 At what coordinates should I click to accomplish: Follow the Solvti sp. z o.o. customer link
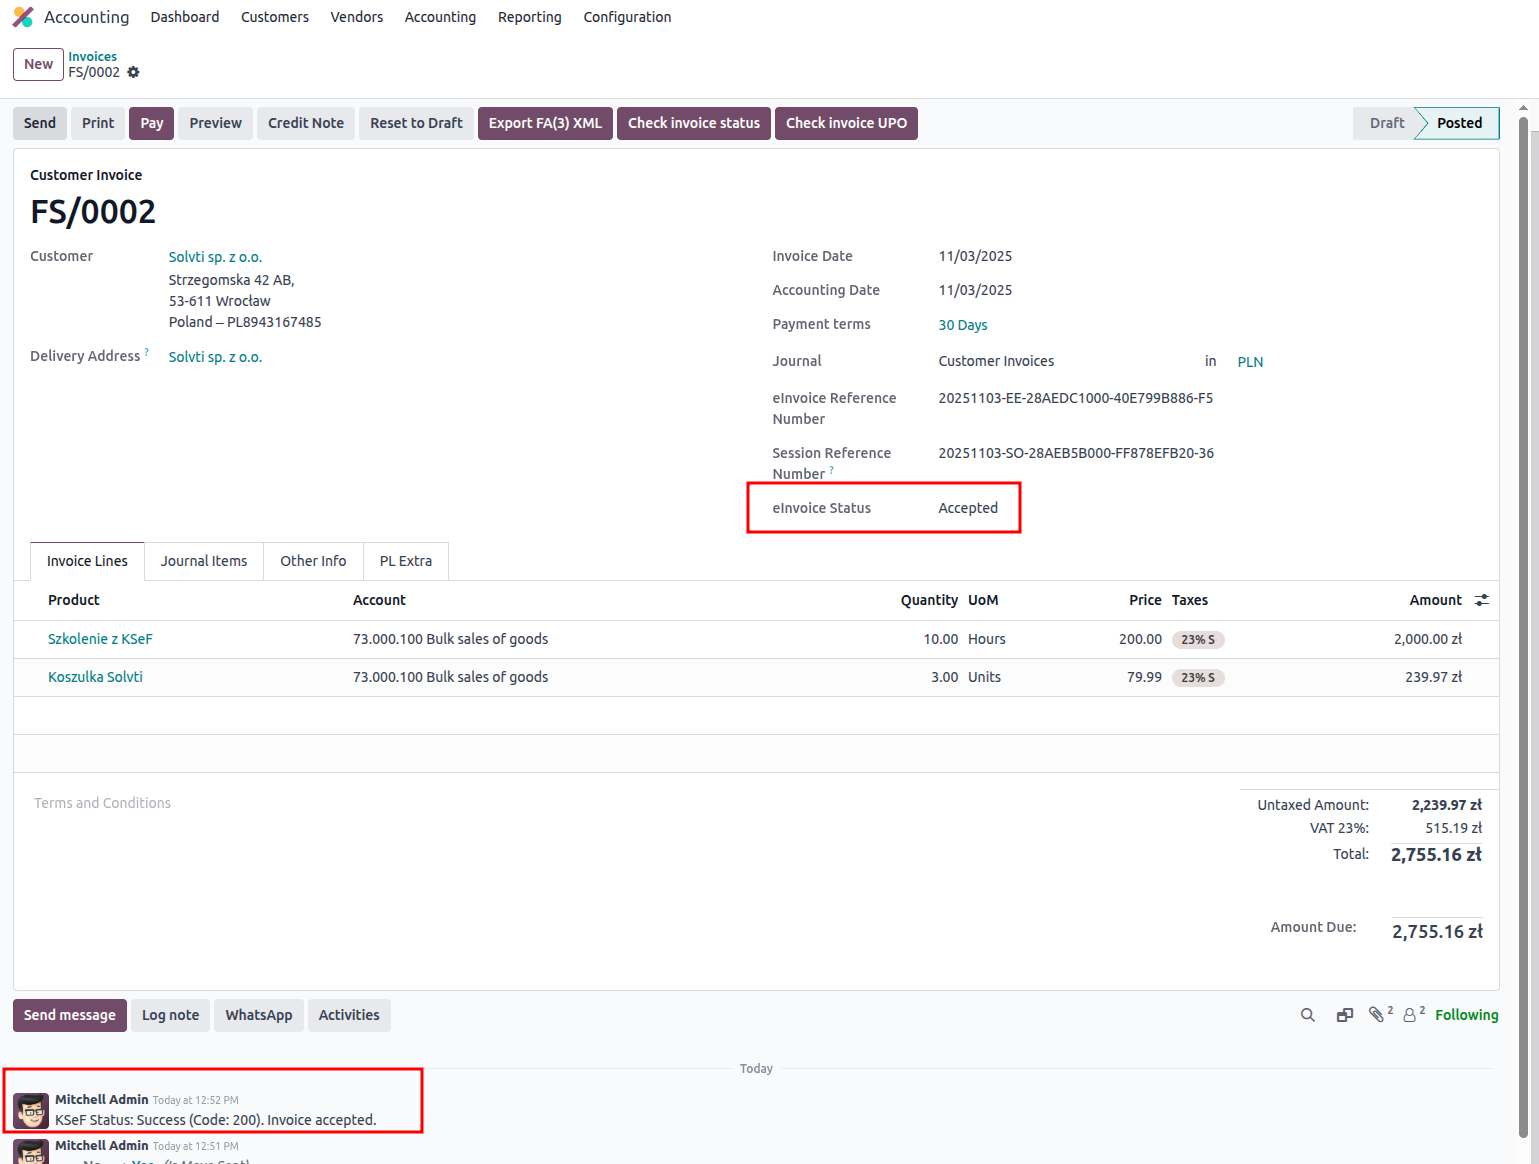215,257
